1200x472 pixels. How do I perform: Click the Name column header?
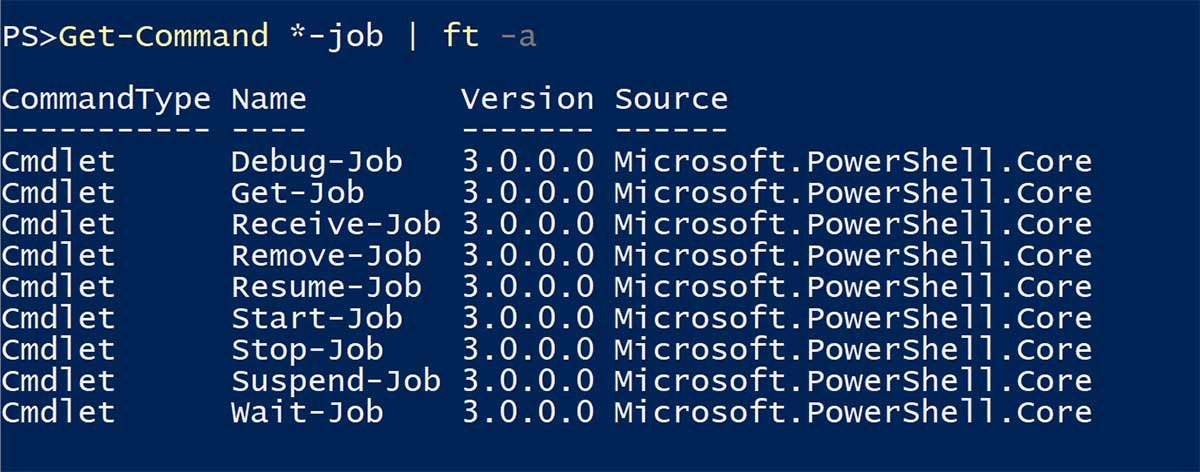[x=268, y=99]
